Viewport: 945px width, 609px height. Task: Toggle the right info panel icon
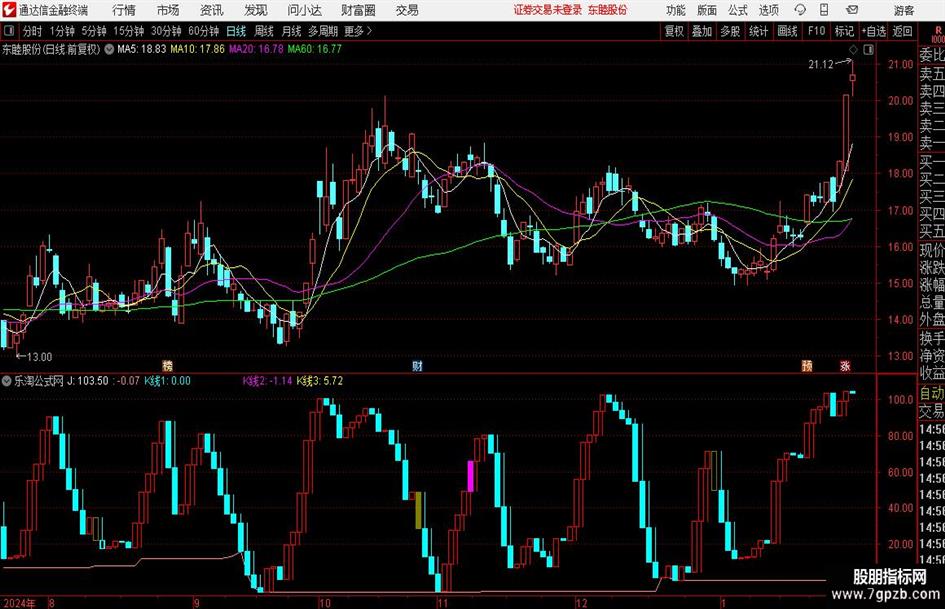pos(868,50)
